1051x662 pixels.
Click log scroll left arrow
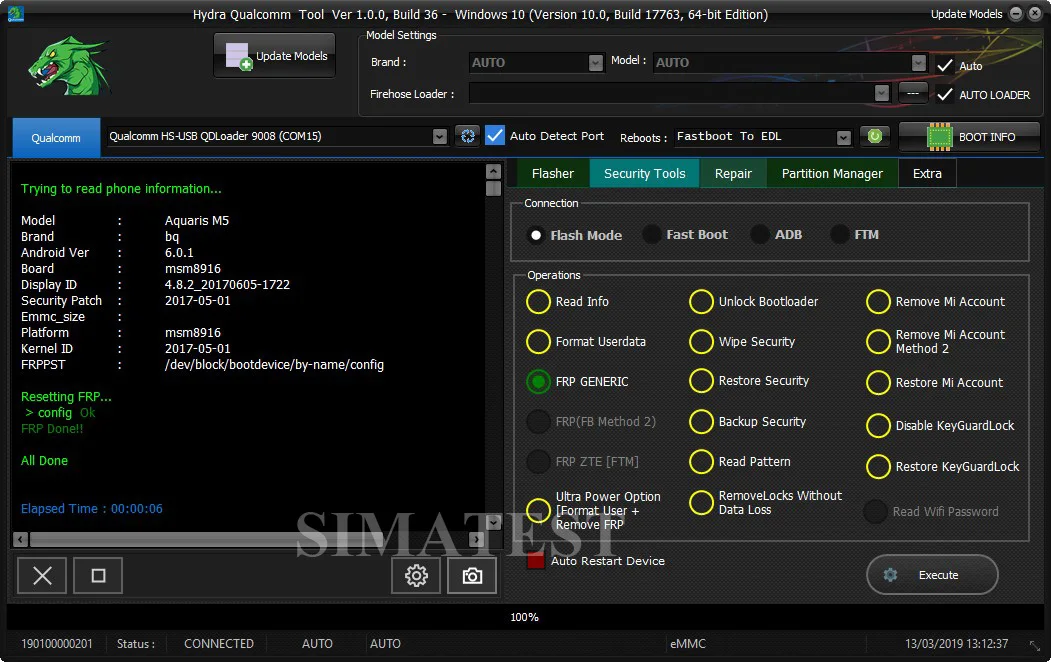coord(21,539)
